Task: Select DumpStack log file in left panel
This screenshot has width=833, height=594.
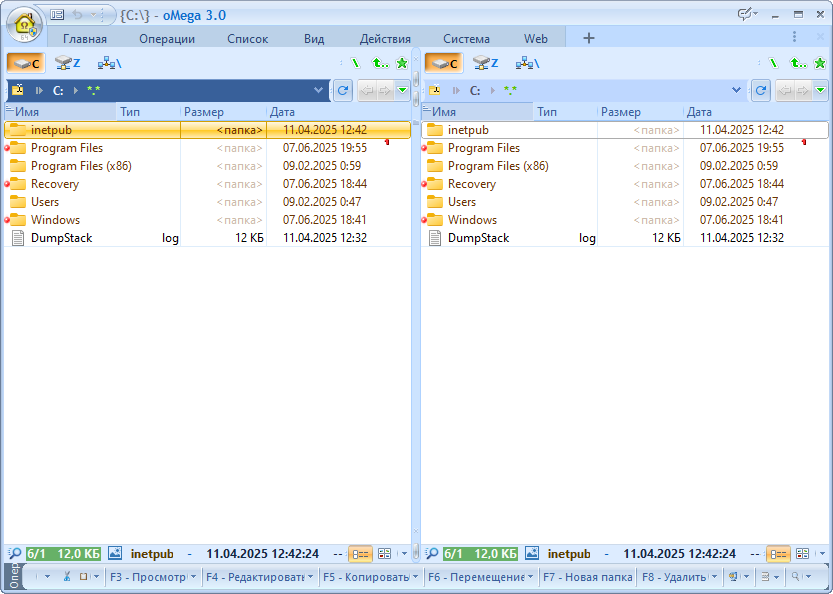Action: [207, 238]
